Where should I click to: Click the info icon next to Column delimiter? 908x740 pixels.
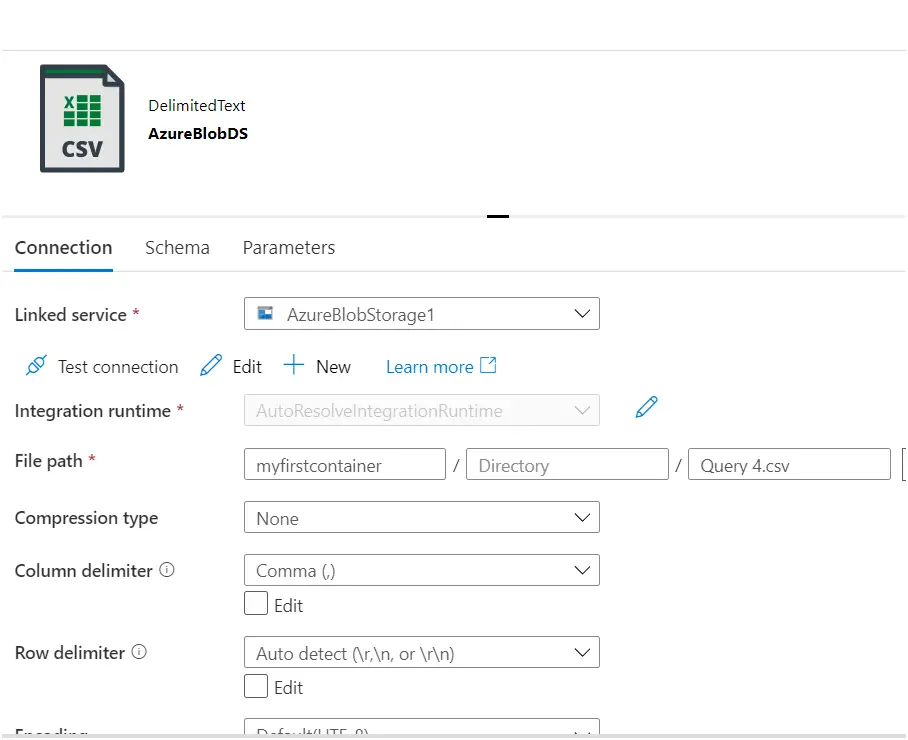(167, 570)
